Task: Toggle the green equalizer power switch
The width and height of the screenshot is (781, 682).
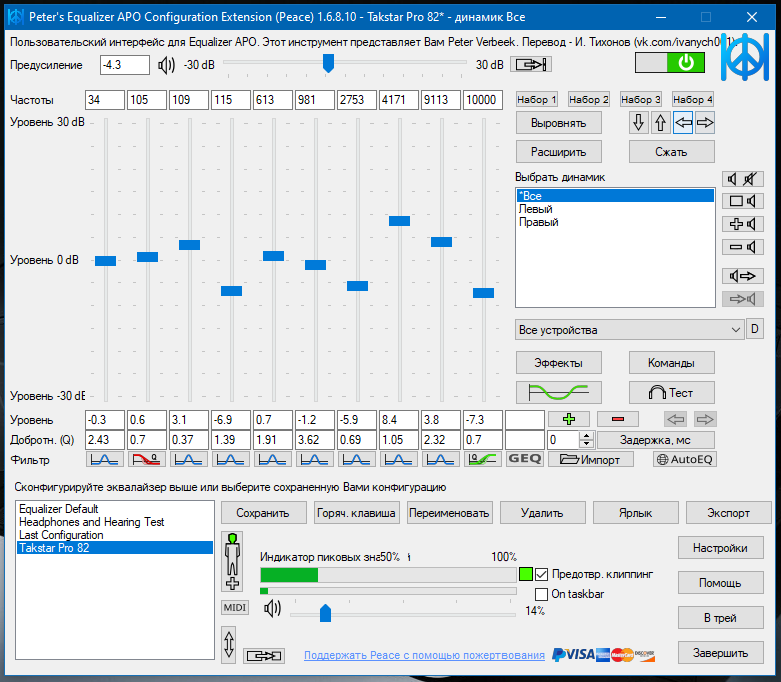Action: coord(669,63)
